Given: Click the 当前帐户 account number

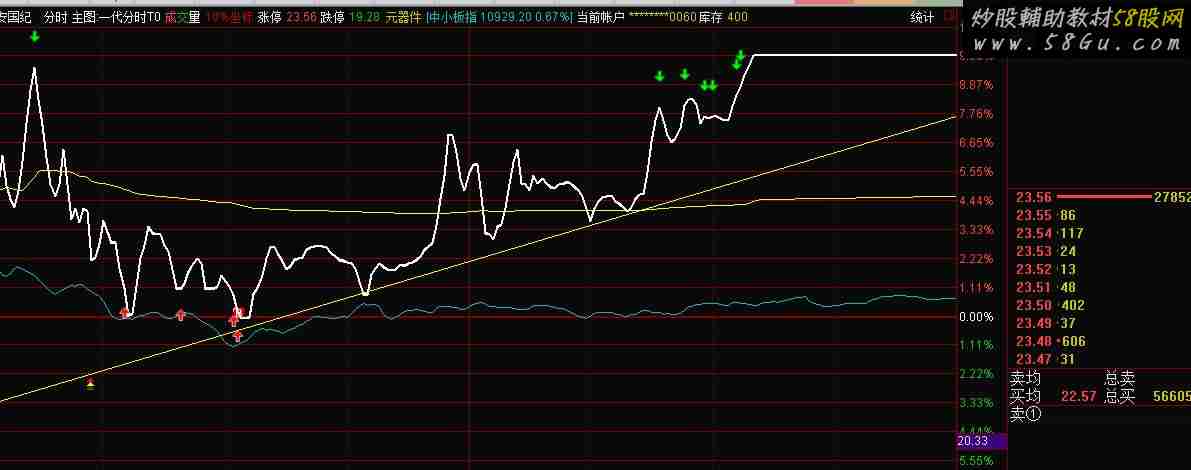Looking at the screenshot, I should click(637, 17).
